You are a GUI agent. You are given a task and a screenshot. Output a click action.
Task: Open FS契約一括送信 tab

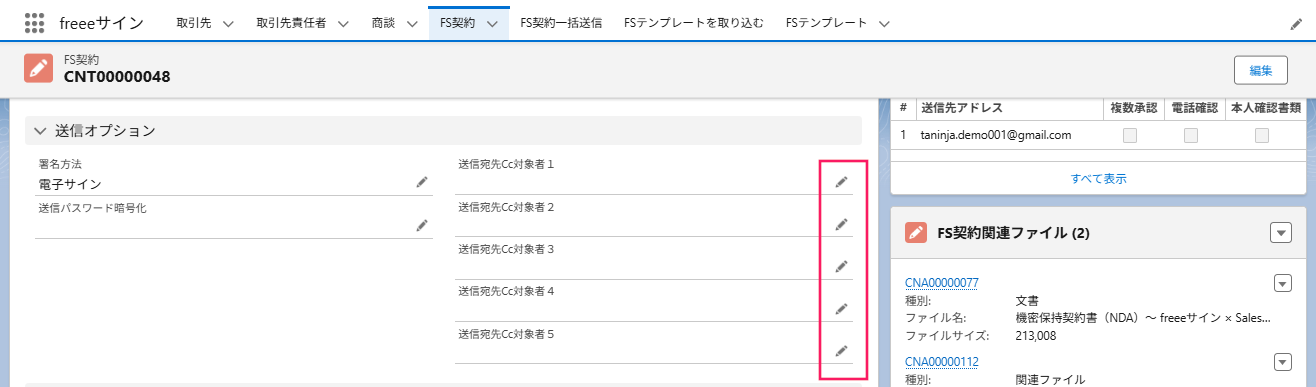[x=561, y=22]
